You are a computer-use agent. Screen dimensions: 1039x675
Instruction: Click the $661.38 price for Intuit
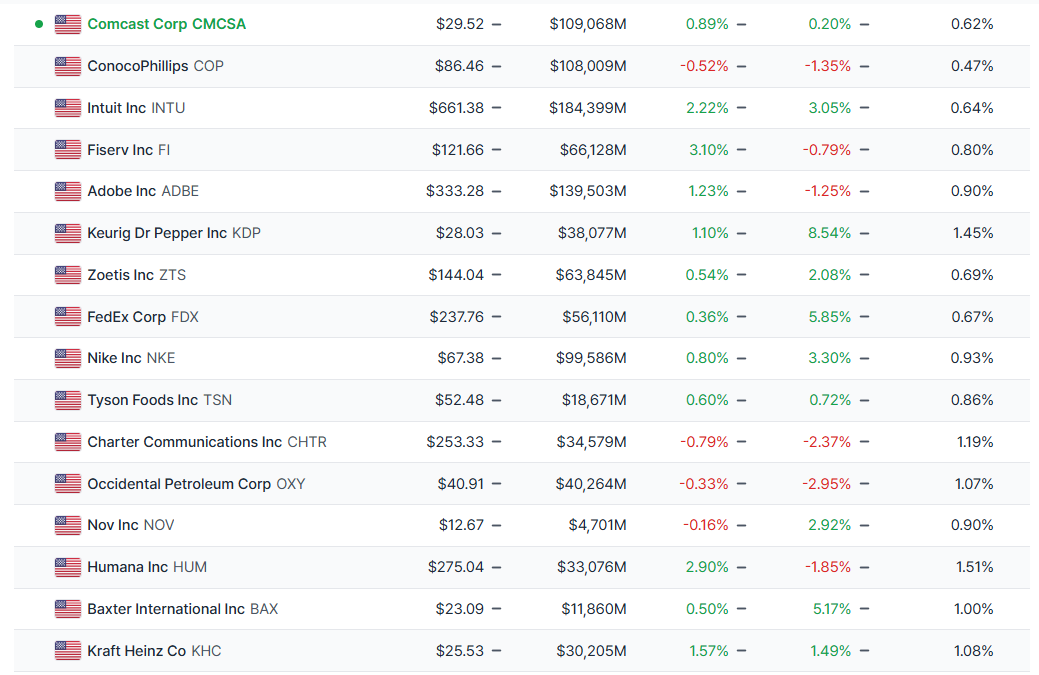(x=456, y=108)
